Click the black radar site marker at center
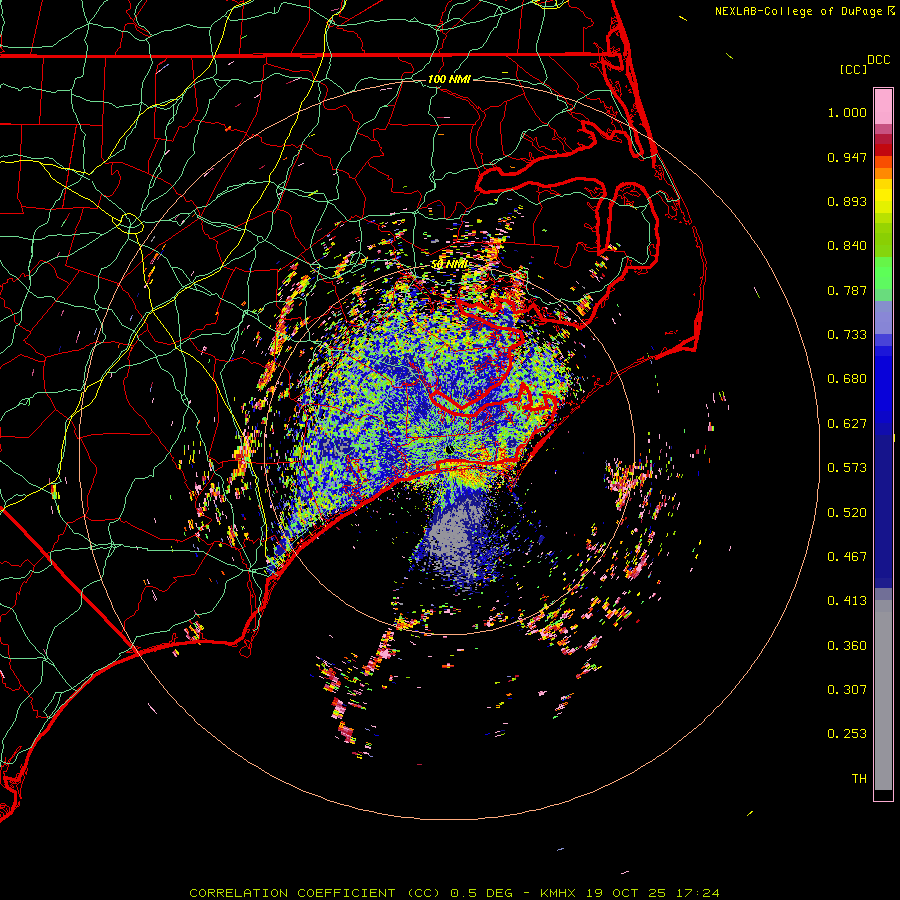This screenshot has height=900, width=900. coord(448,450)
